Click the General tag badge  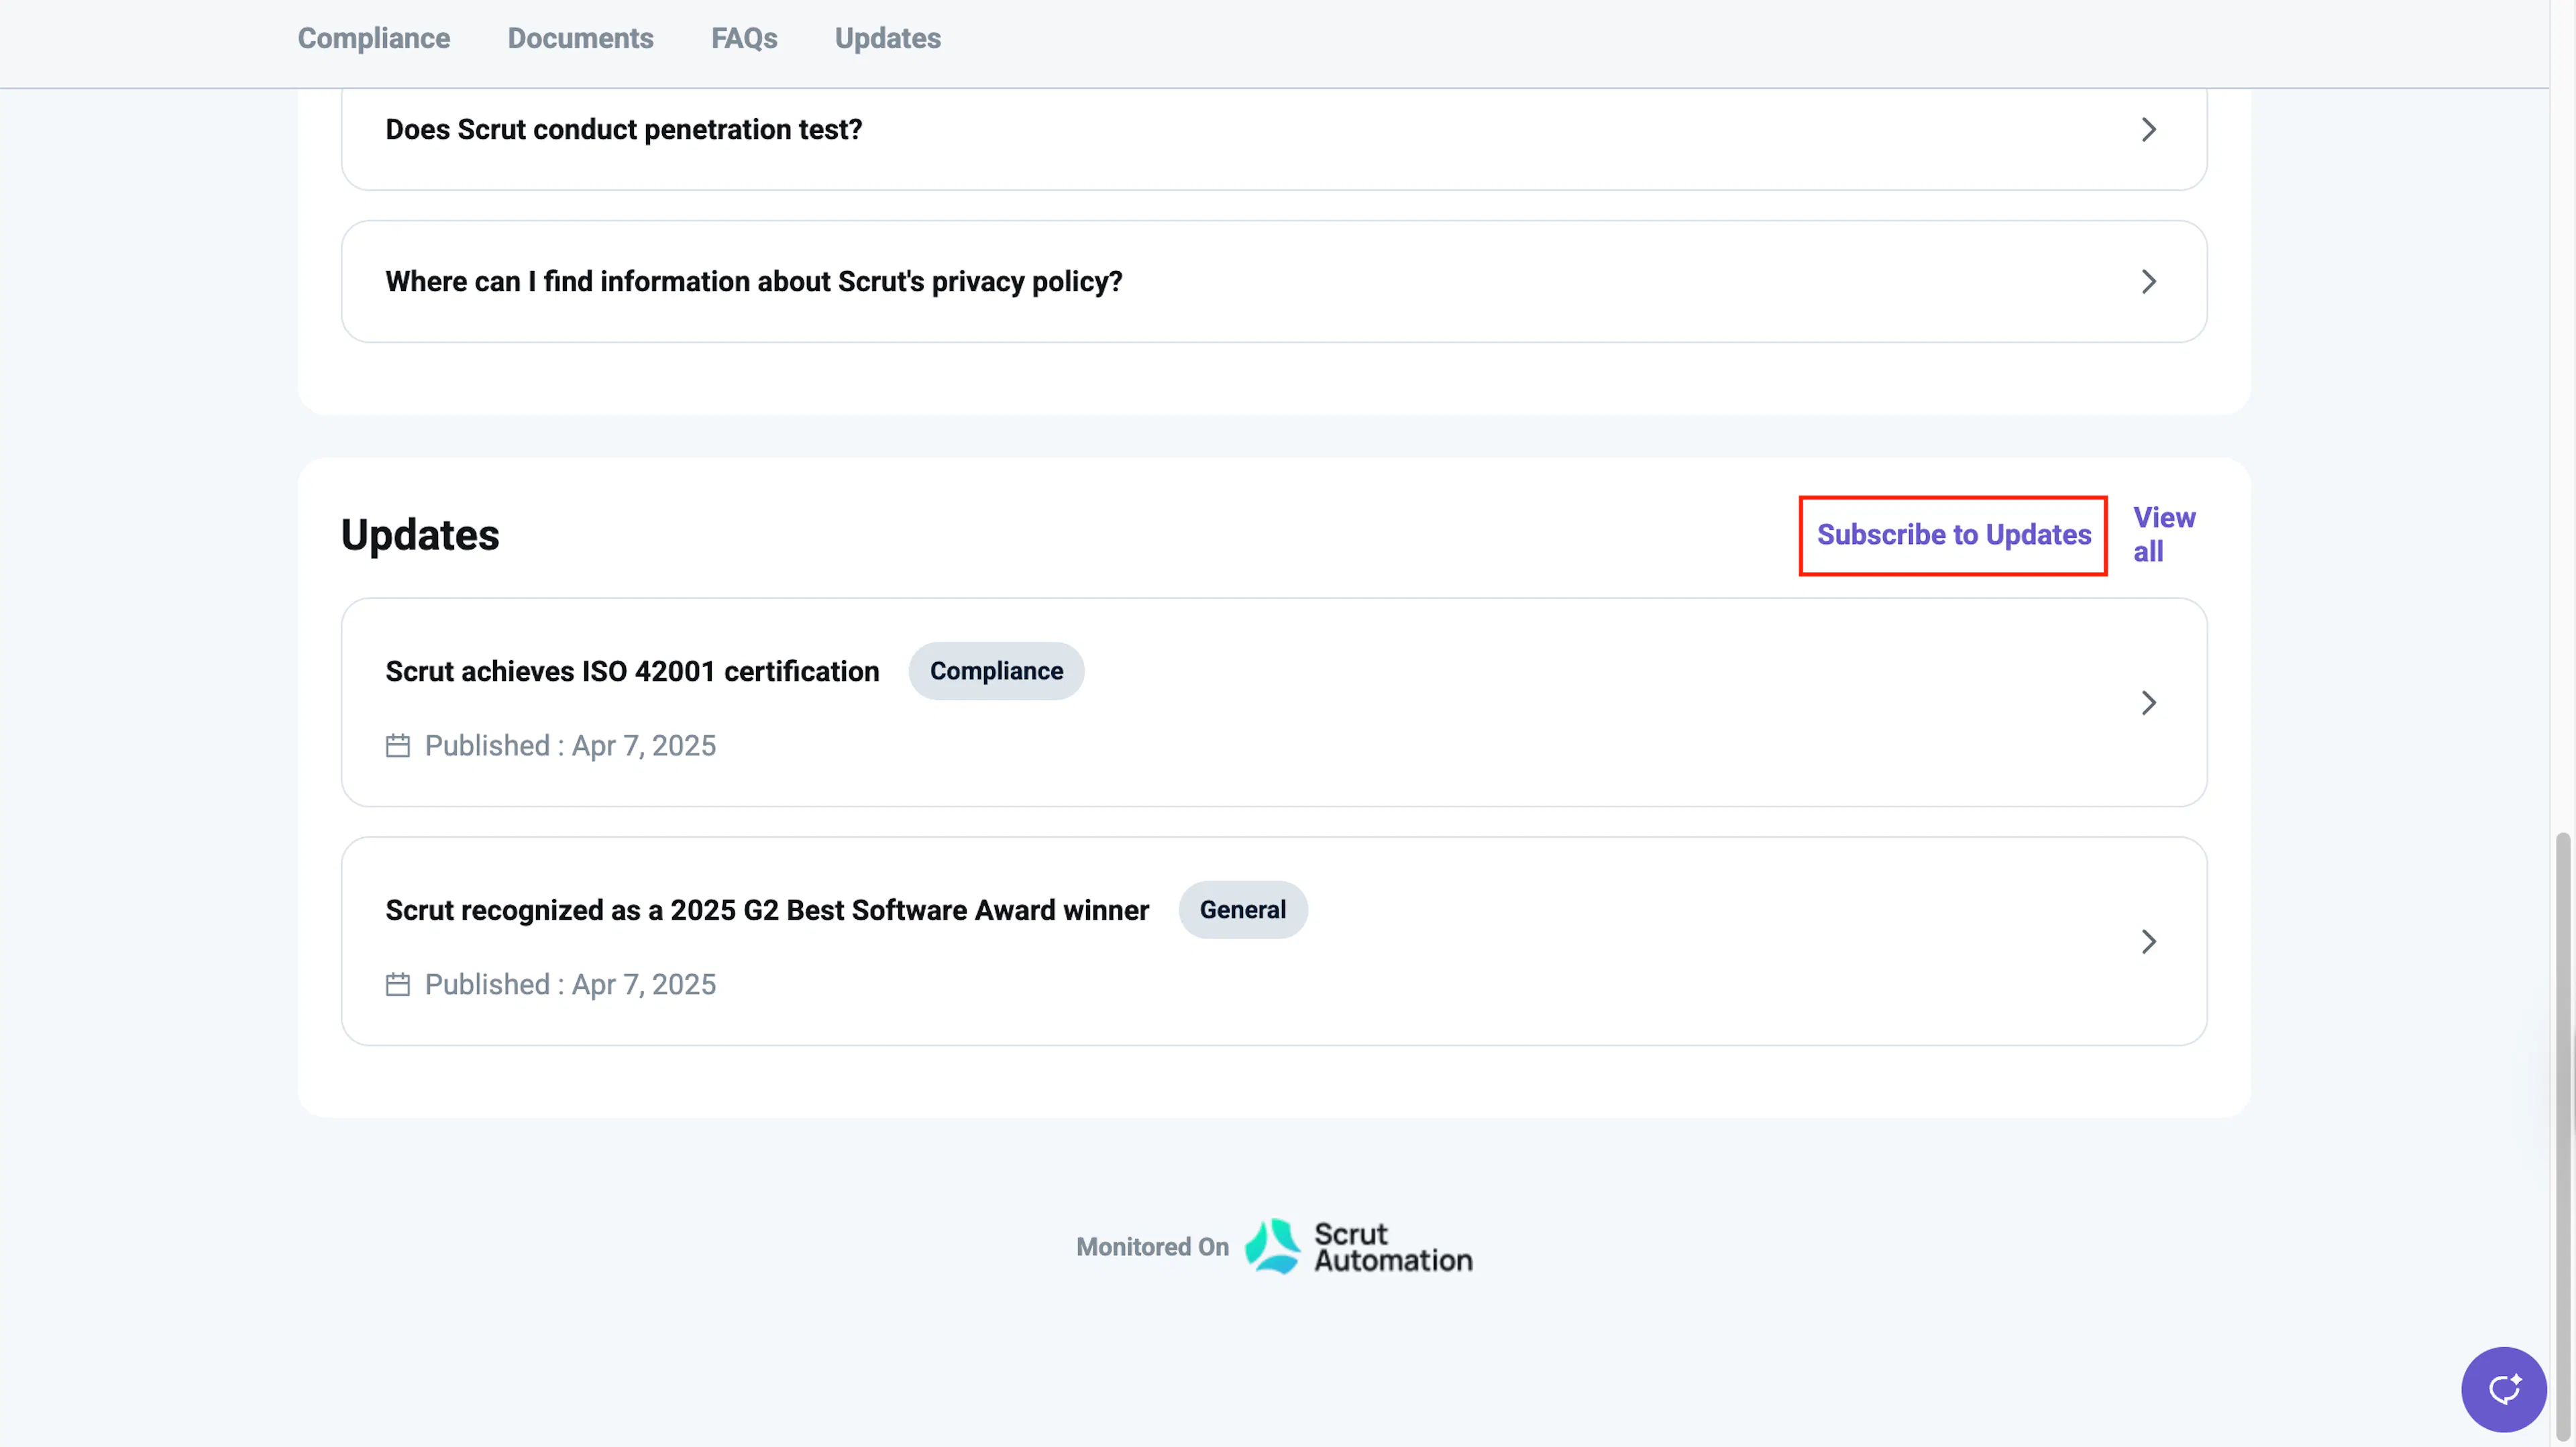coord(1242,910)
